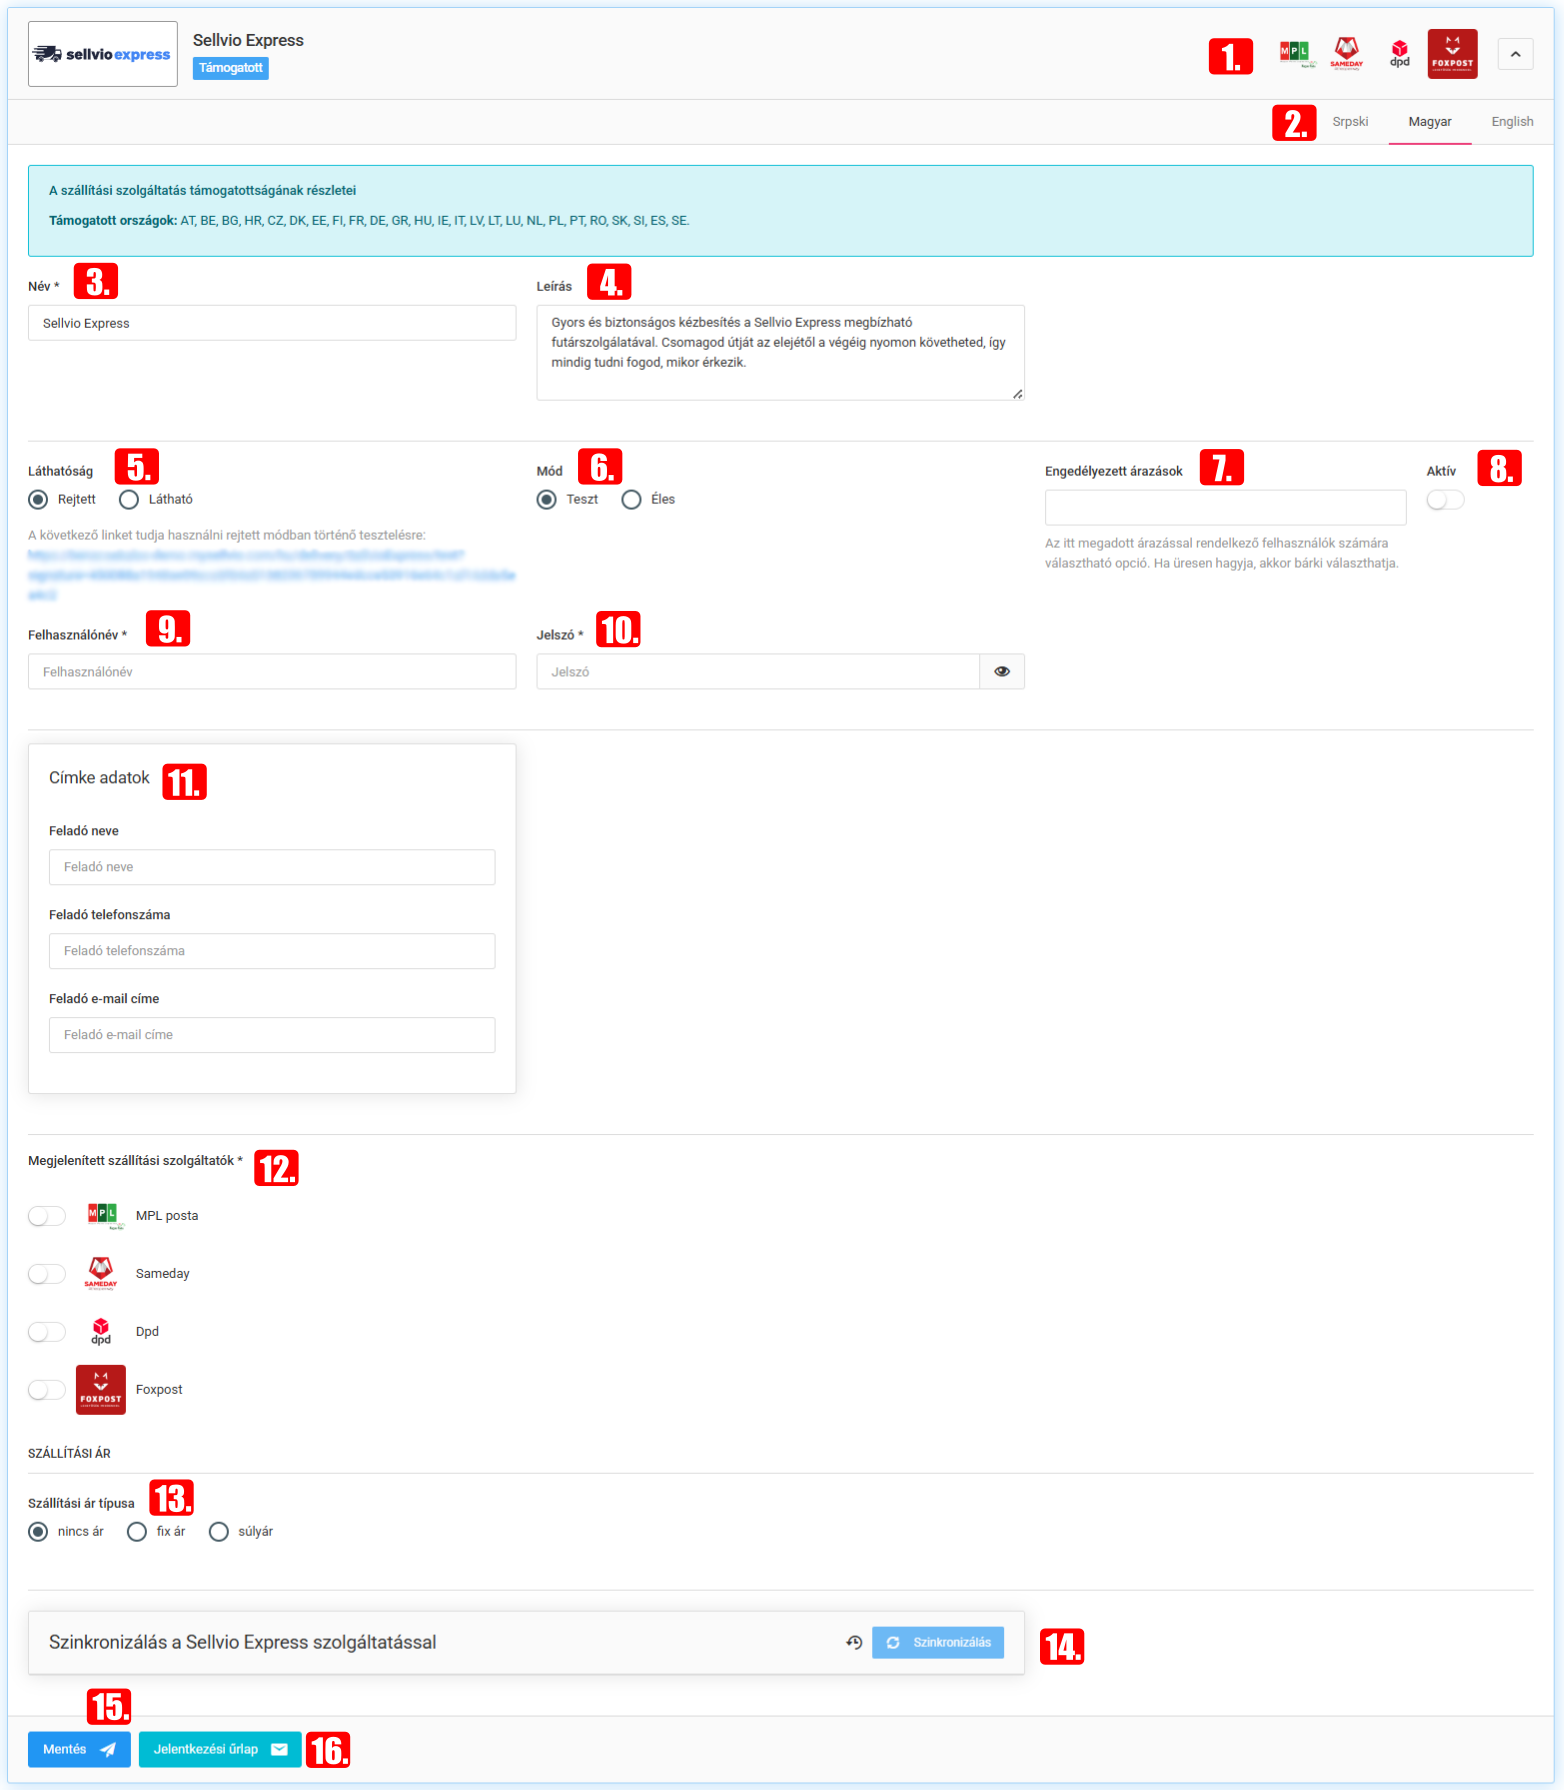The width and height of the screenshot is (1564, 1790).
Task: Click the MPL logo in header
Action: (x=1296, y=54)
